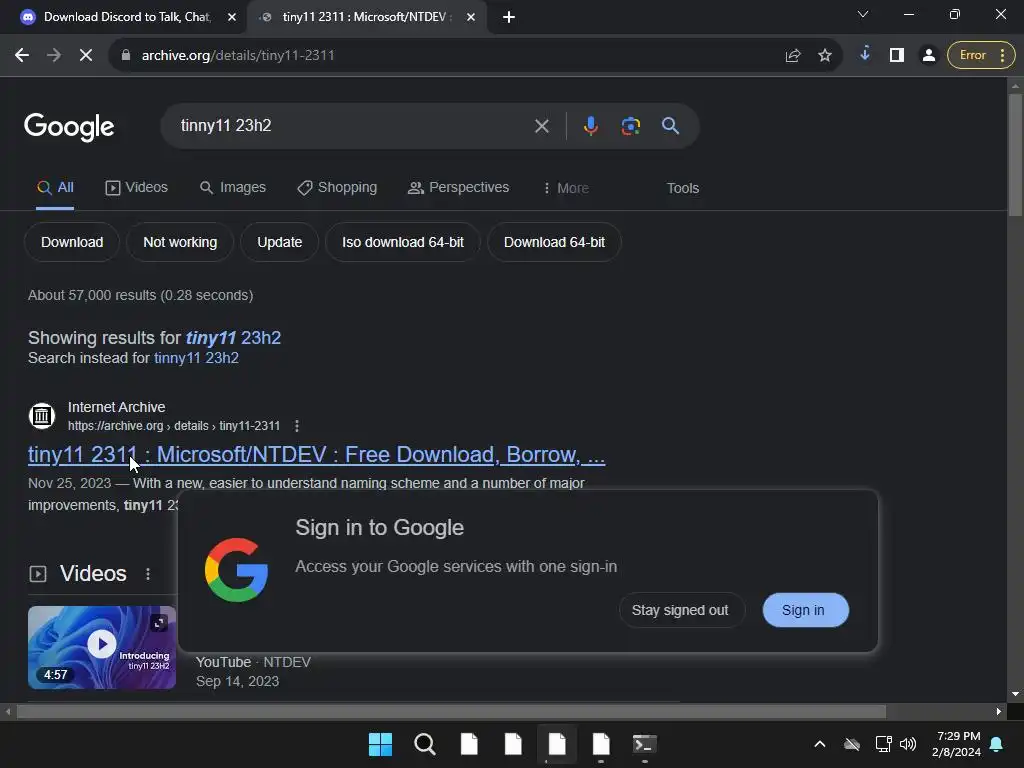The width and height of the screenshot is (1024, 768).
Task: Expand the More search options menu
Action: (x=566, y=188)
